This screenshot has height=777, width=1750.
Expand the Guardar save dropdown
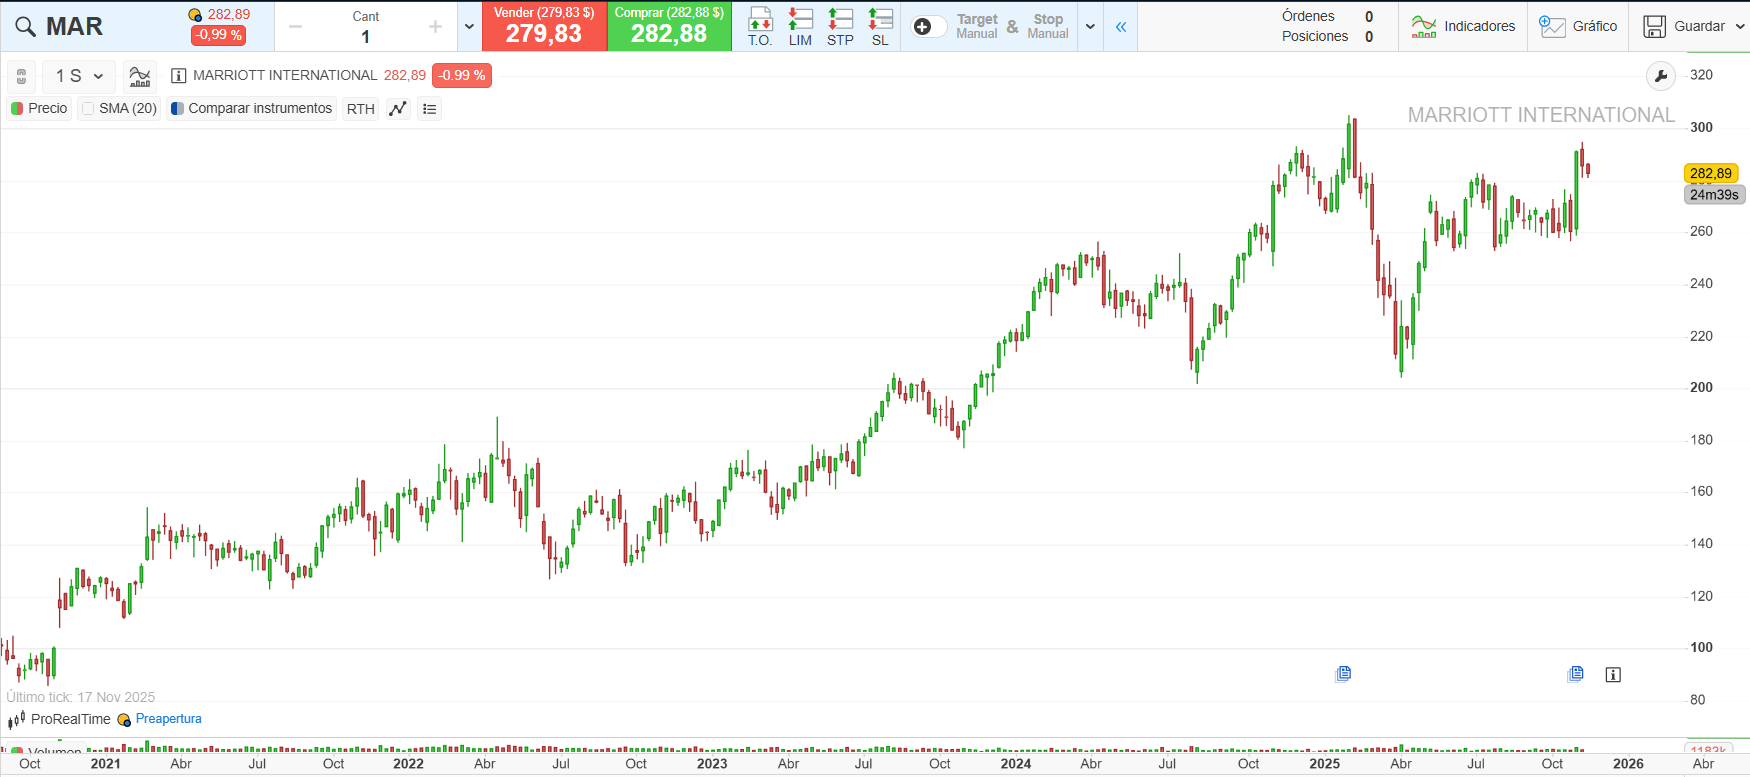1740,27
